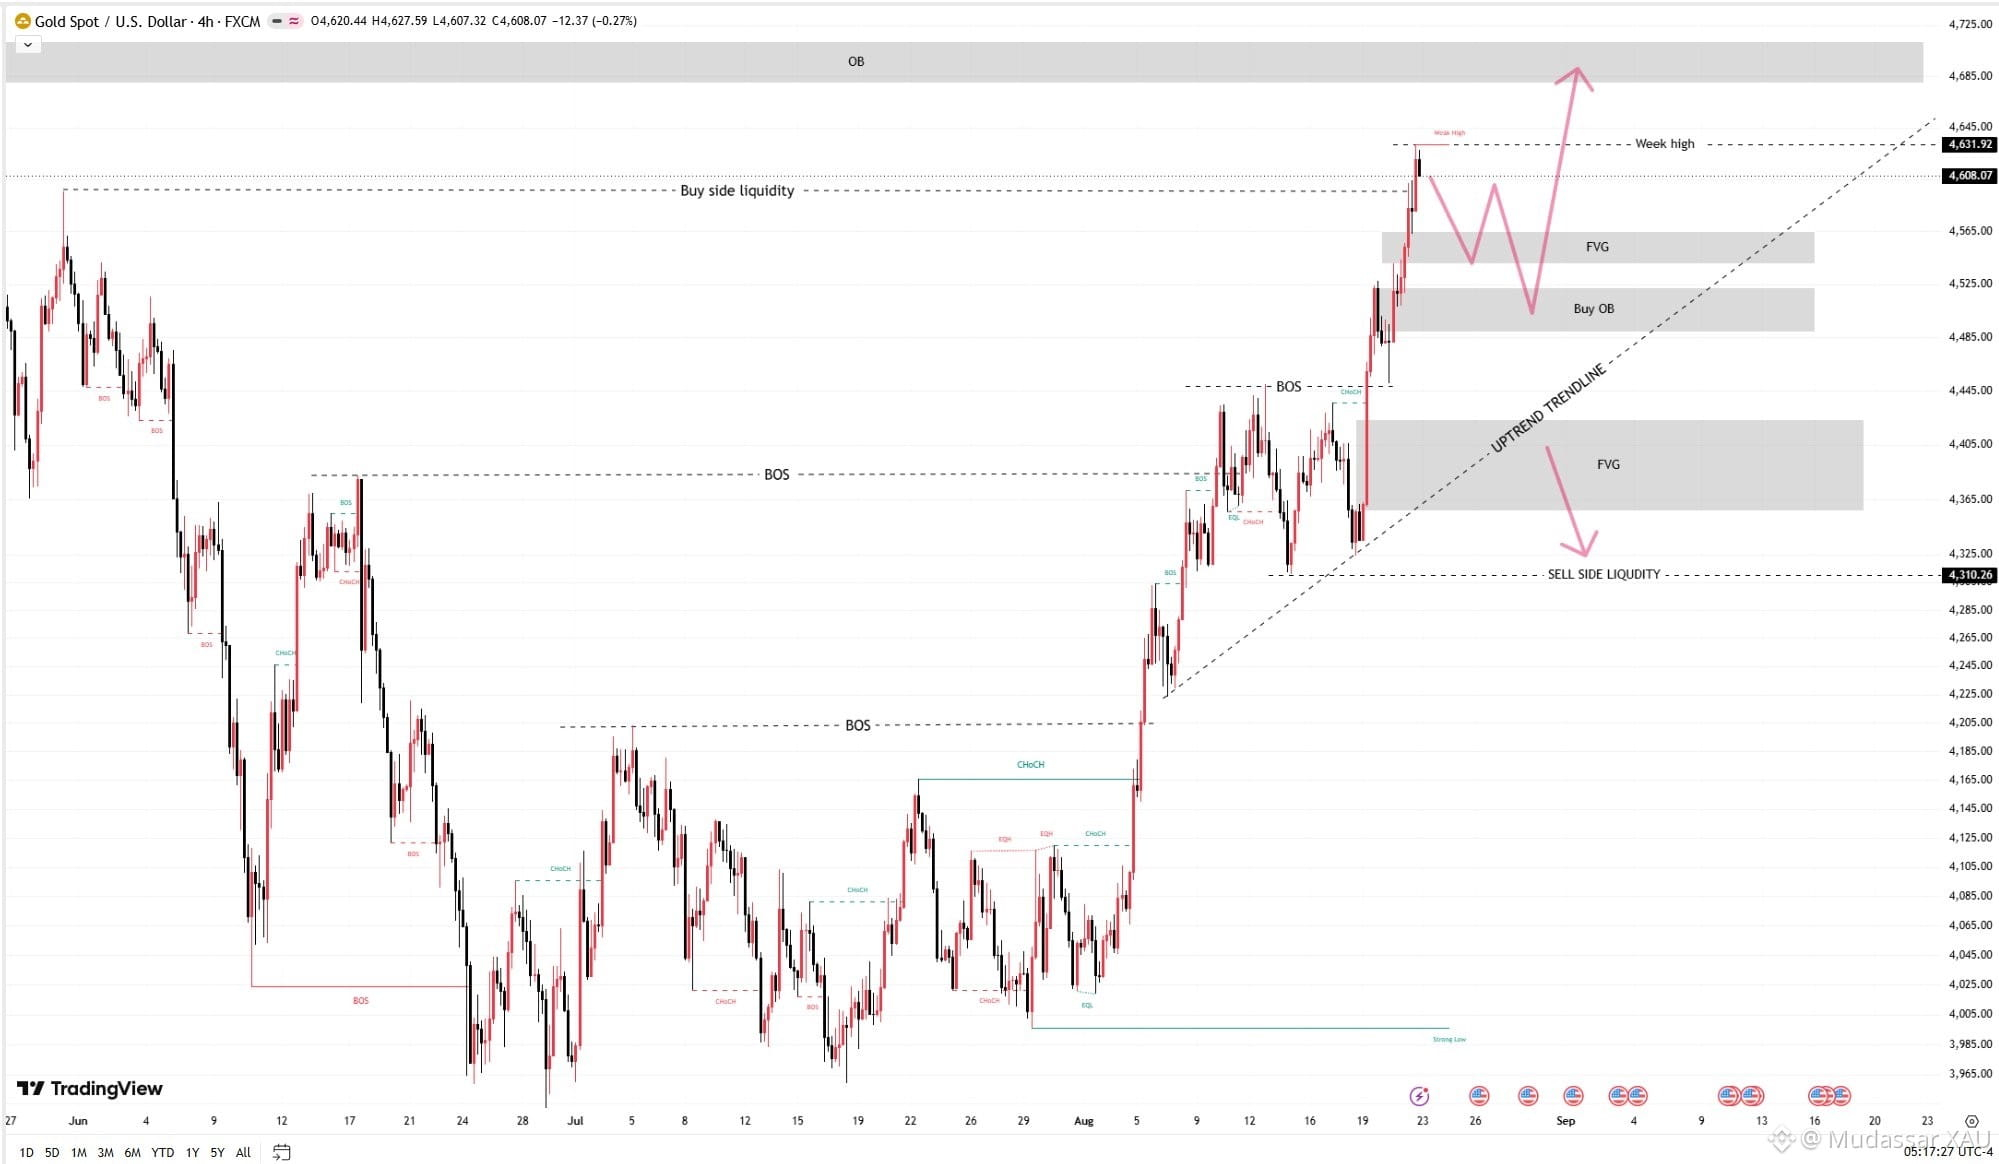
Task: Click the Strong Low label
Action: pyautogui.click(x=1449, y=1040)
